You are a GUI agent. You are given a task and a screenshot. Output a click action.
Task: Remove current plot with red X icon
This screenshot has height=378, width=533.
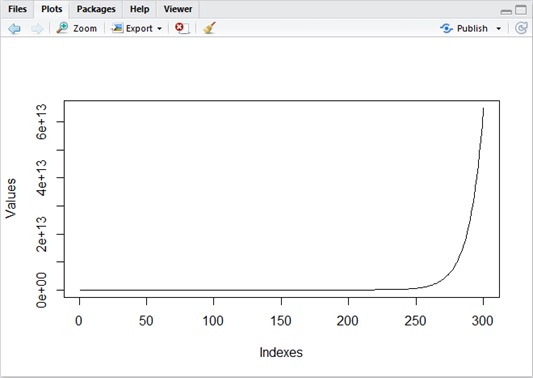[182, 28]
